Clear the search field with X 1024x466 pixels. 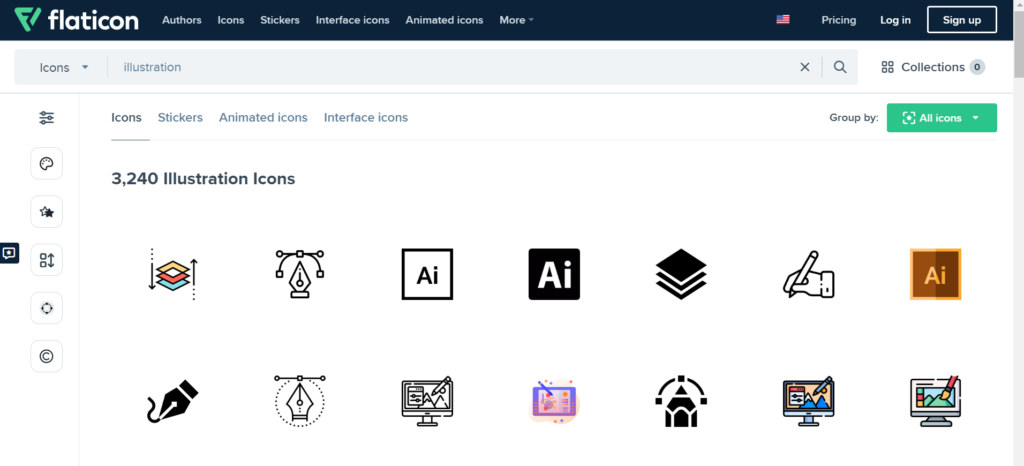805,67
